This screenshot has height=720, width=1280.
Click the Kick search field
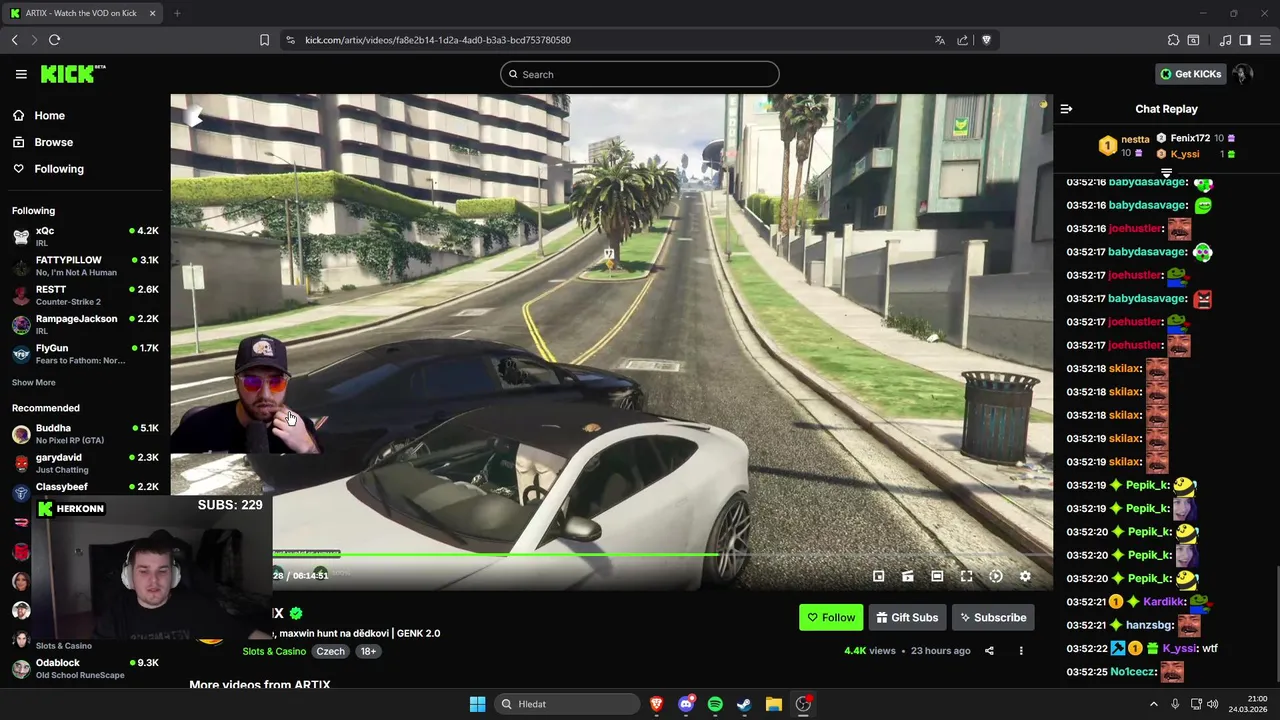coord(640,74)
